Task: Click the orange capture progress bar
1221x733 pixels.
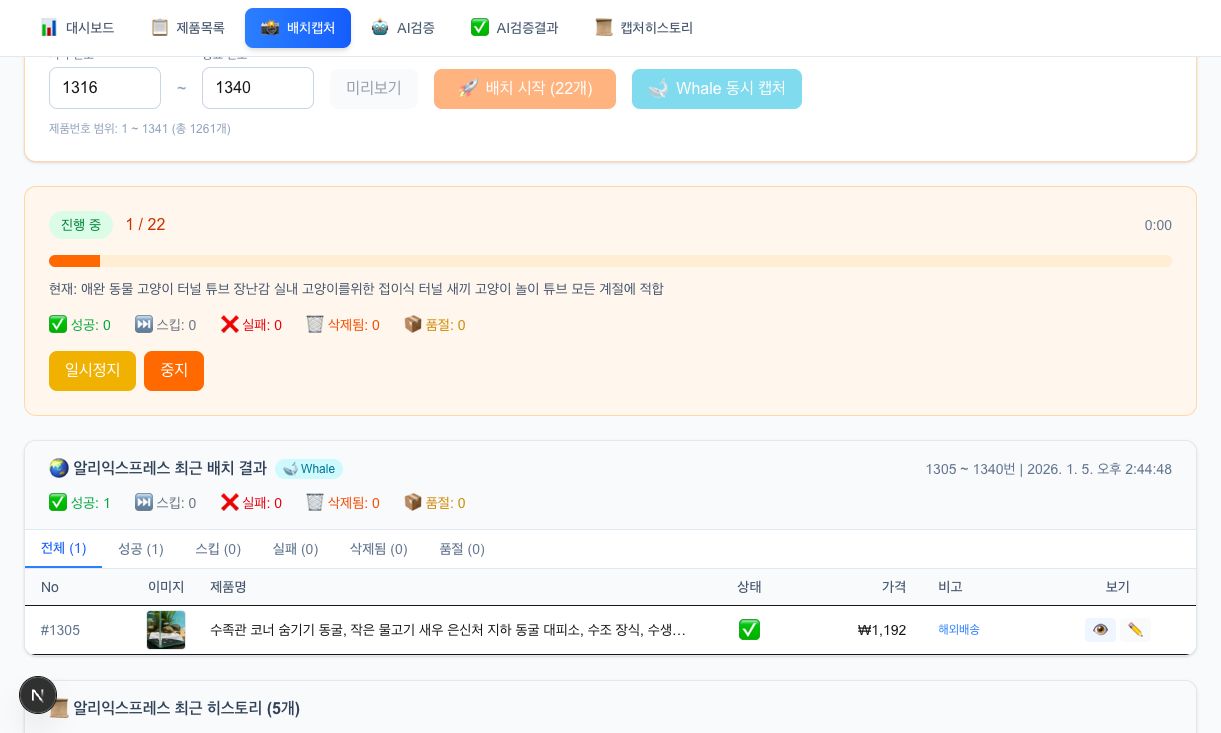Action: (x=75, y=261)
